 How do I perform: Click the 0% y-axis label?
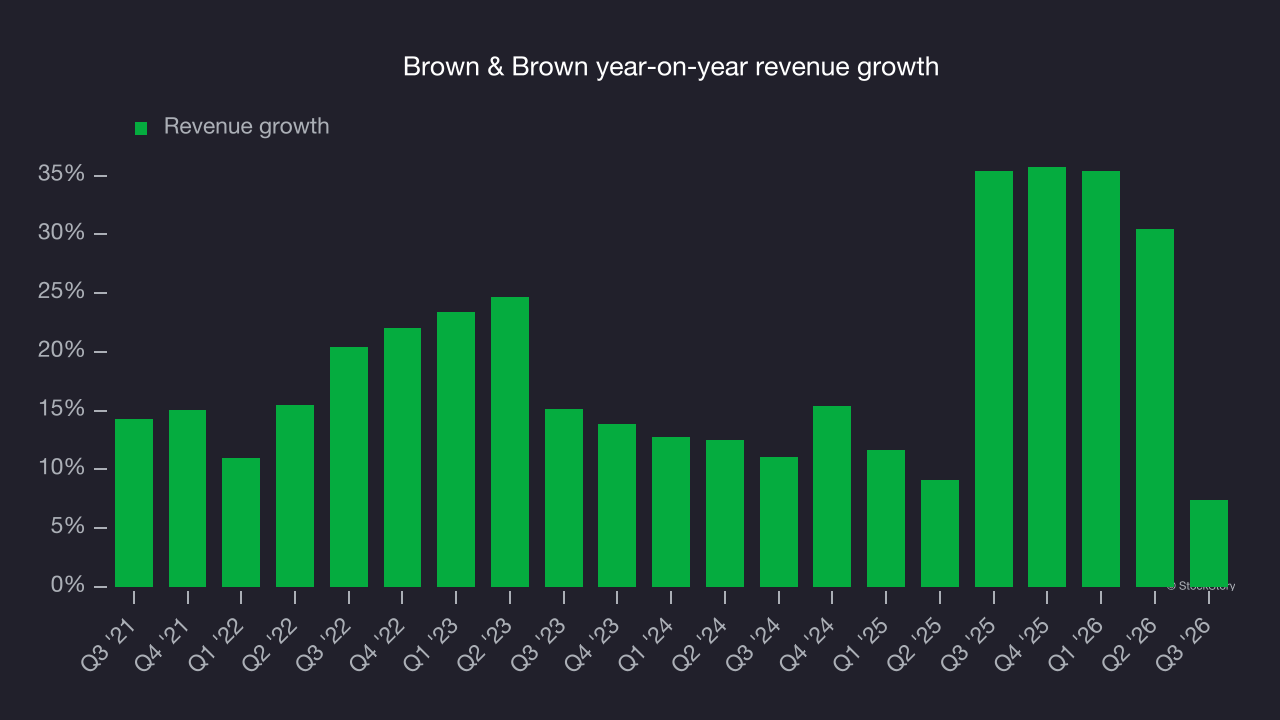tap(67, 585)
